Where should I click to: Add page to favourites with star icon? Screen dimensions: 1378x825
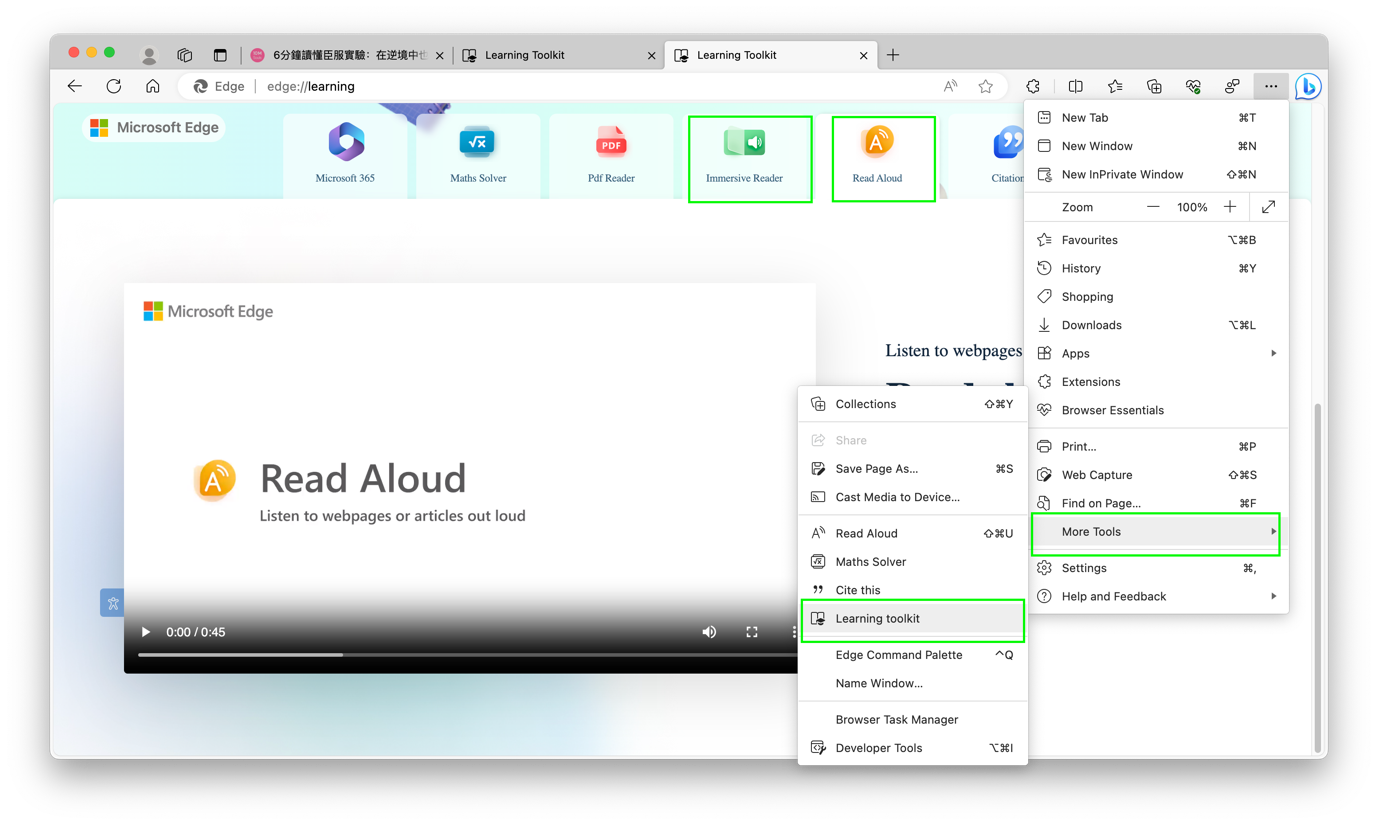(985, 87)
